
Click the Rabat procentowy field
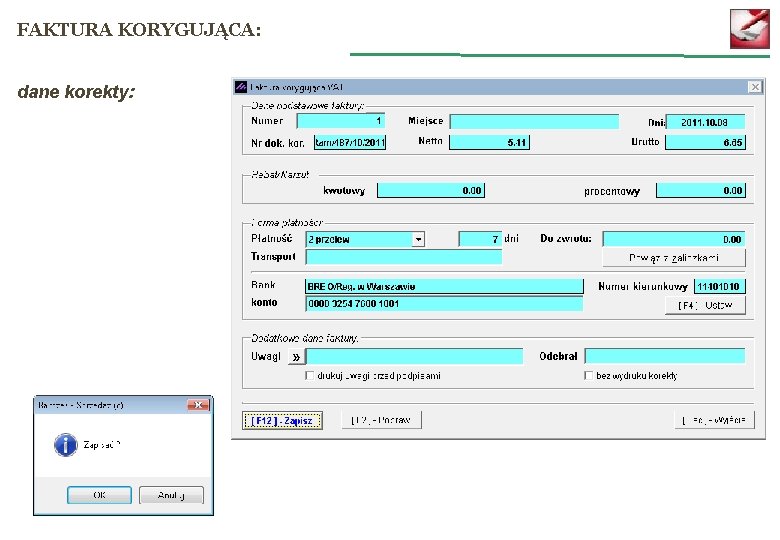pyautogui.click(x=701, y=190)
